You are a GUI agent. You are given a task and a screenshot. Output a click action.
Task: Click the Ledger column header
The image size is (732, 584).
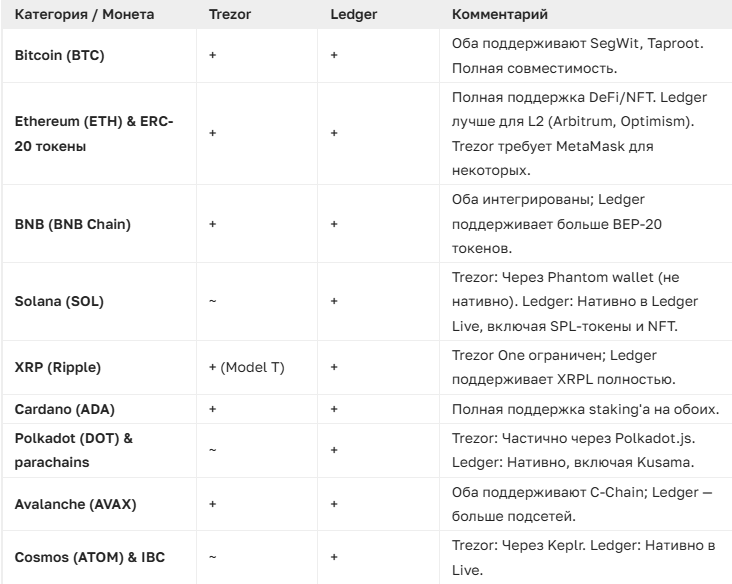[350, 17]
